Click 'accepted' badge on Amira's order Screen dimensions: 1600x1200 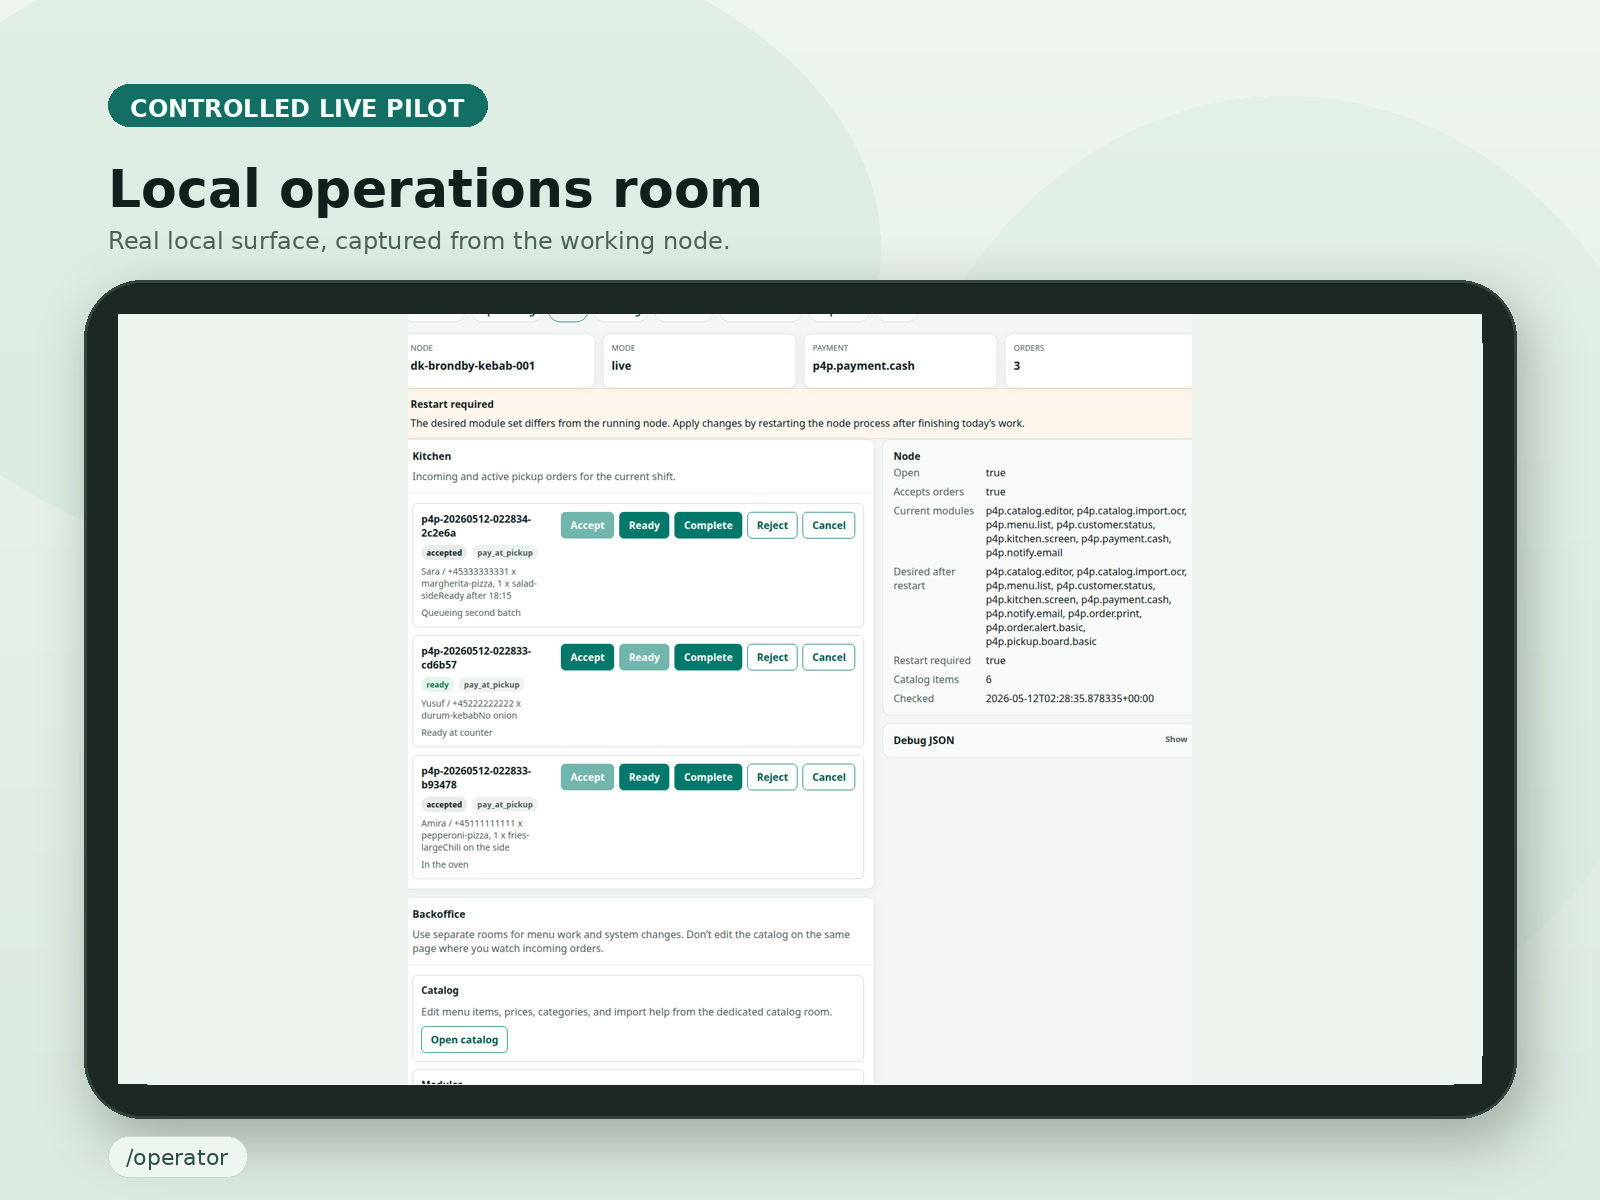(444, 805)
